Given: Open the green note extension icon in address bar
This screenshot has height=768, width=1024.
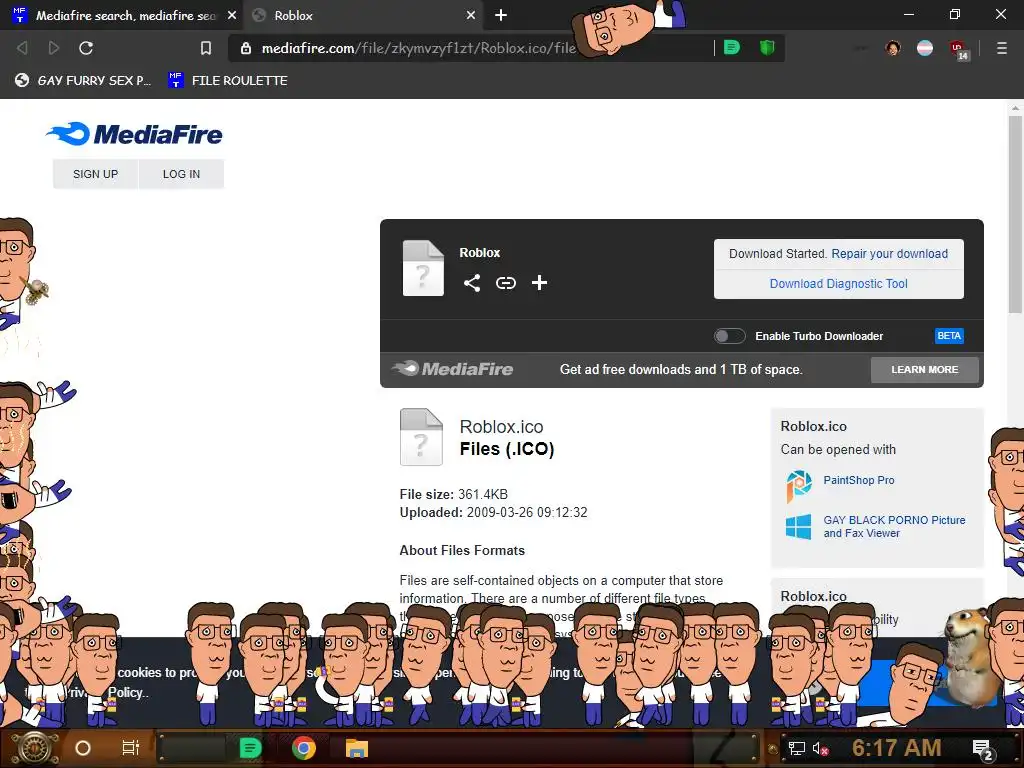Looking at the screenshot, I should coord(732,48).
